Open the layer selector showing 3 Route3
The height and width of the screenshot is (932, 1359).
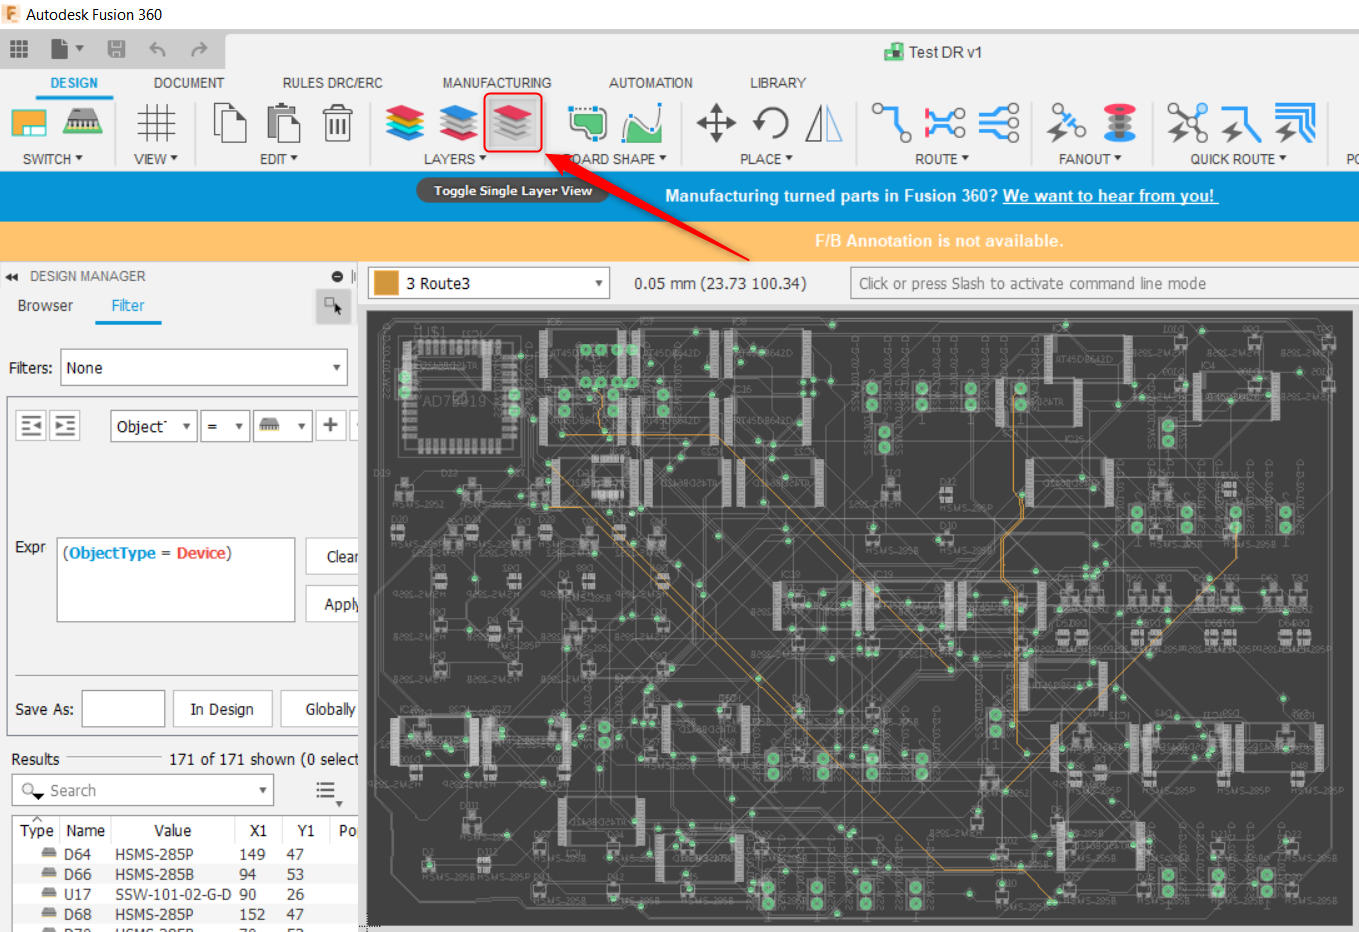(488, 282)
